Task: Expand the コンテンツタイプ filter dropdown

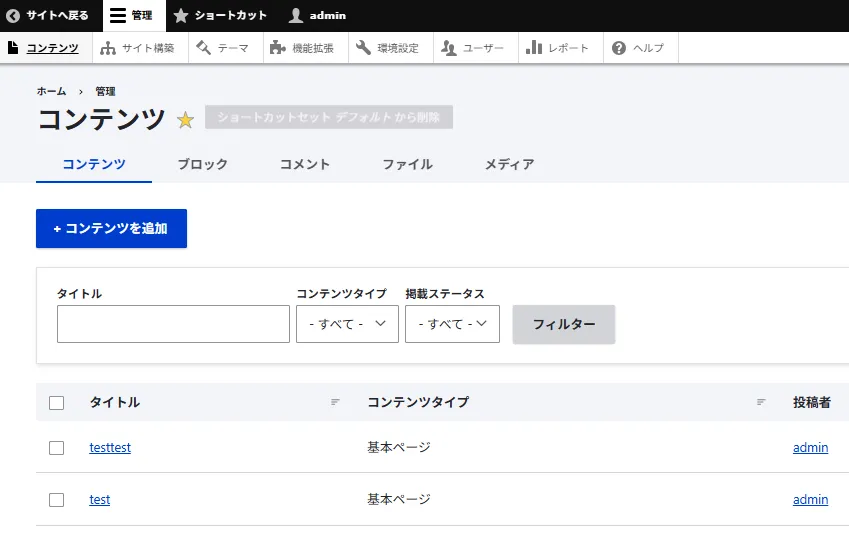Action: point(347,324)
